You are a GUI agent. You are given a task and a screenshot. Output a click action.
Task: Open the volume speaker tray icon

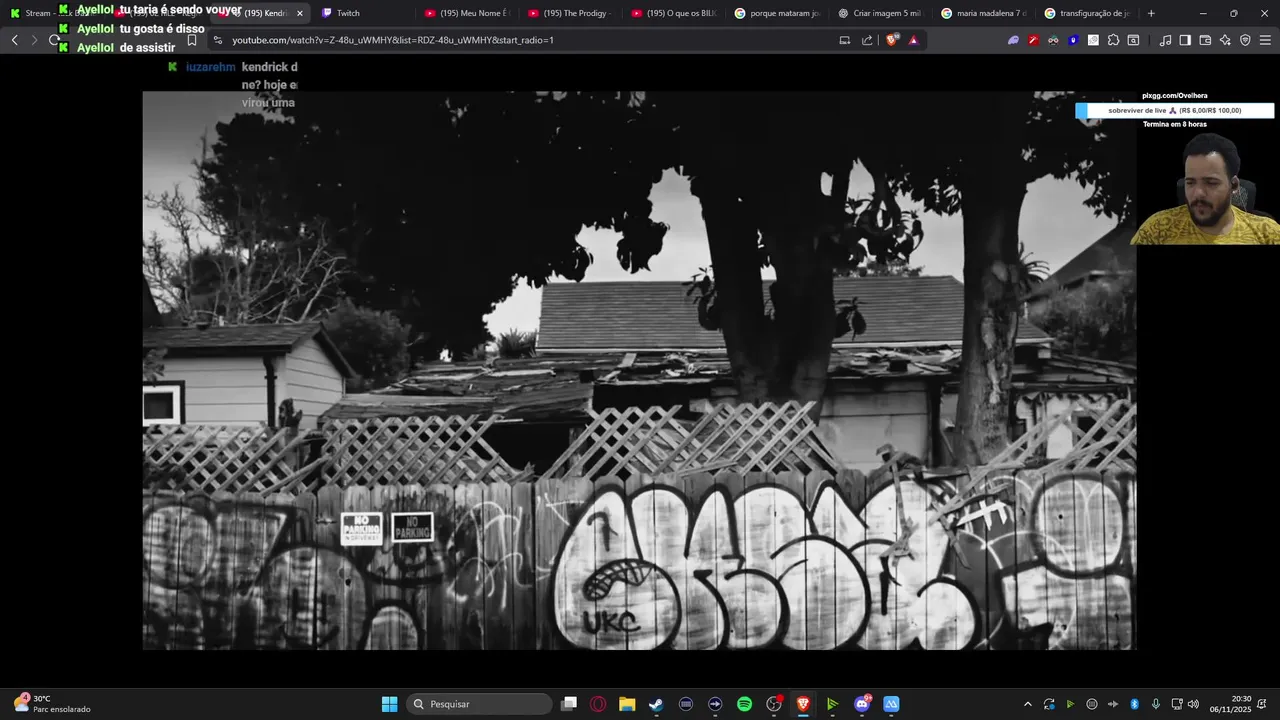(x=1193, y=704)
